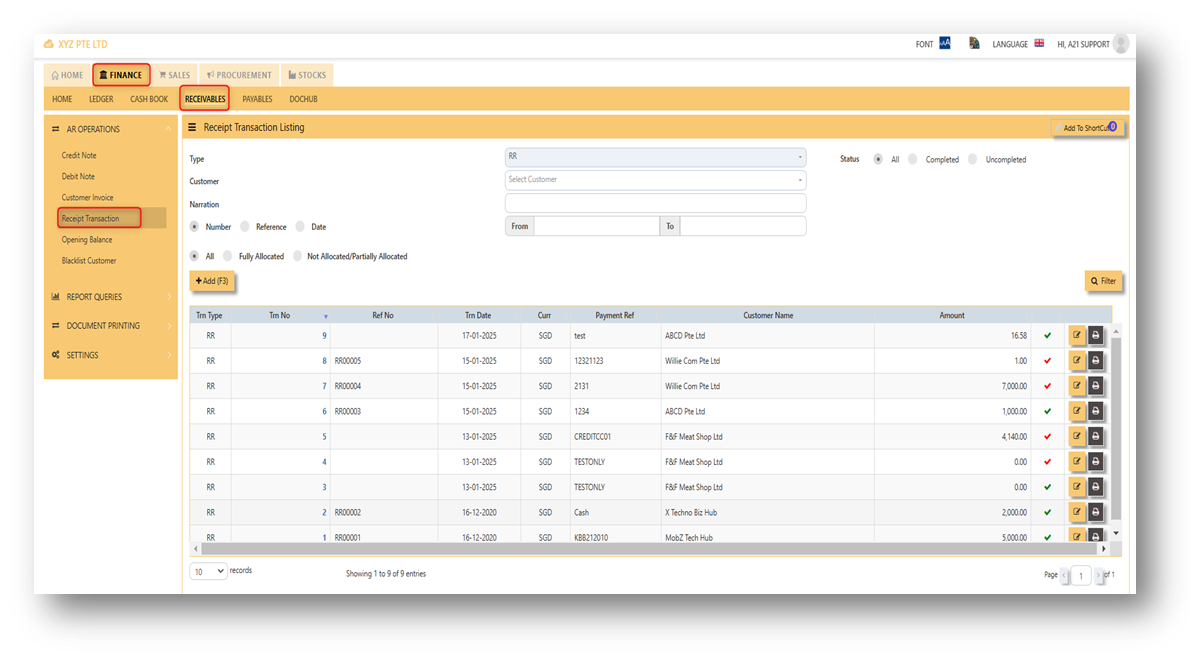The image size is (1202, 660).
Task: Open the color theme palette icon
Action: [974, 44]
